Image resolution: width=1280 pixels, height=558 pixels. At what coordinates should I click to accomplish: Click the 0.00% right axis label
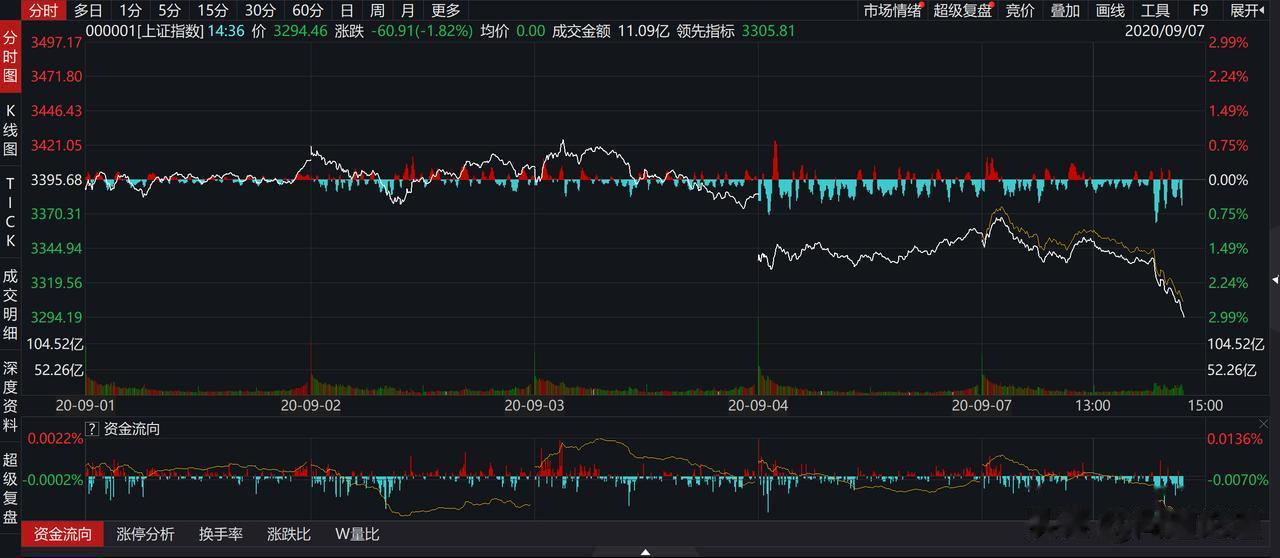[x=1228, y=180]
